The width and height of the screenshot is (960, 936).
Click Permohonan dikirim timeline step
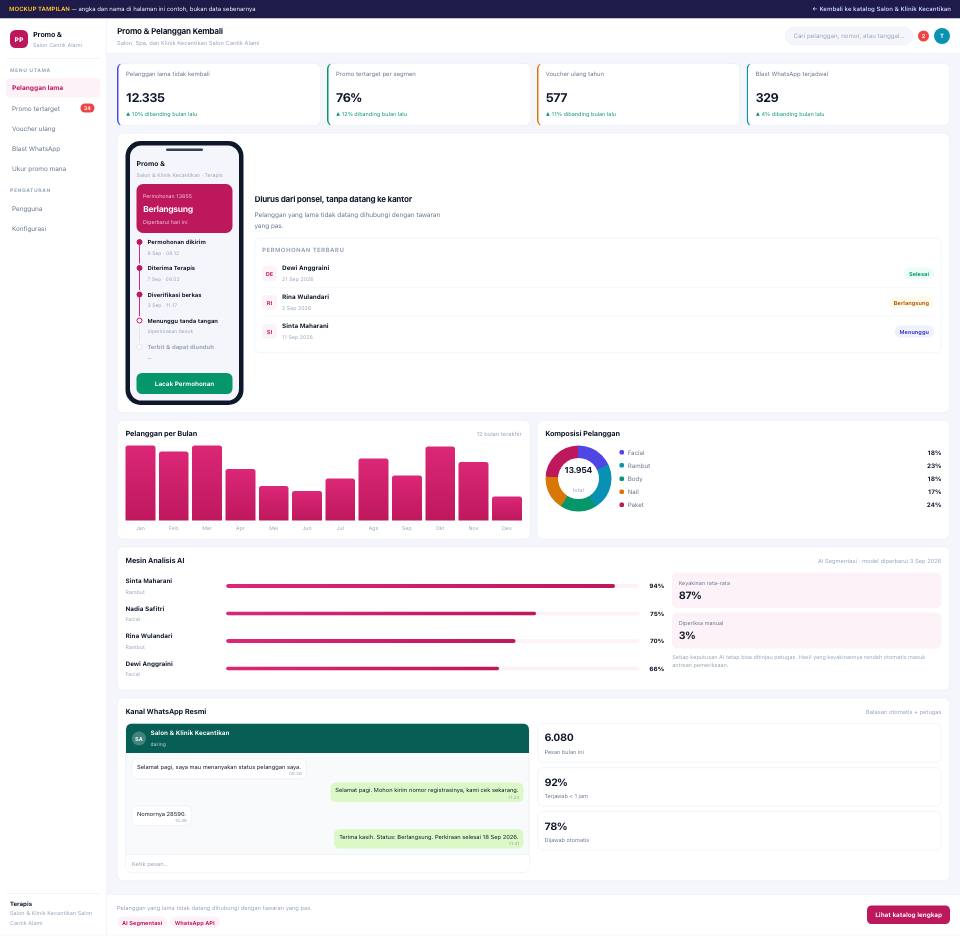pos(184,247)
